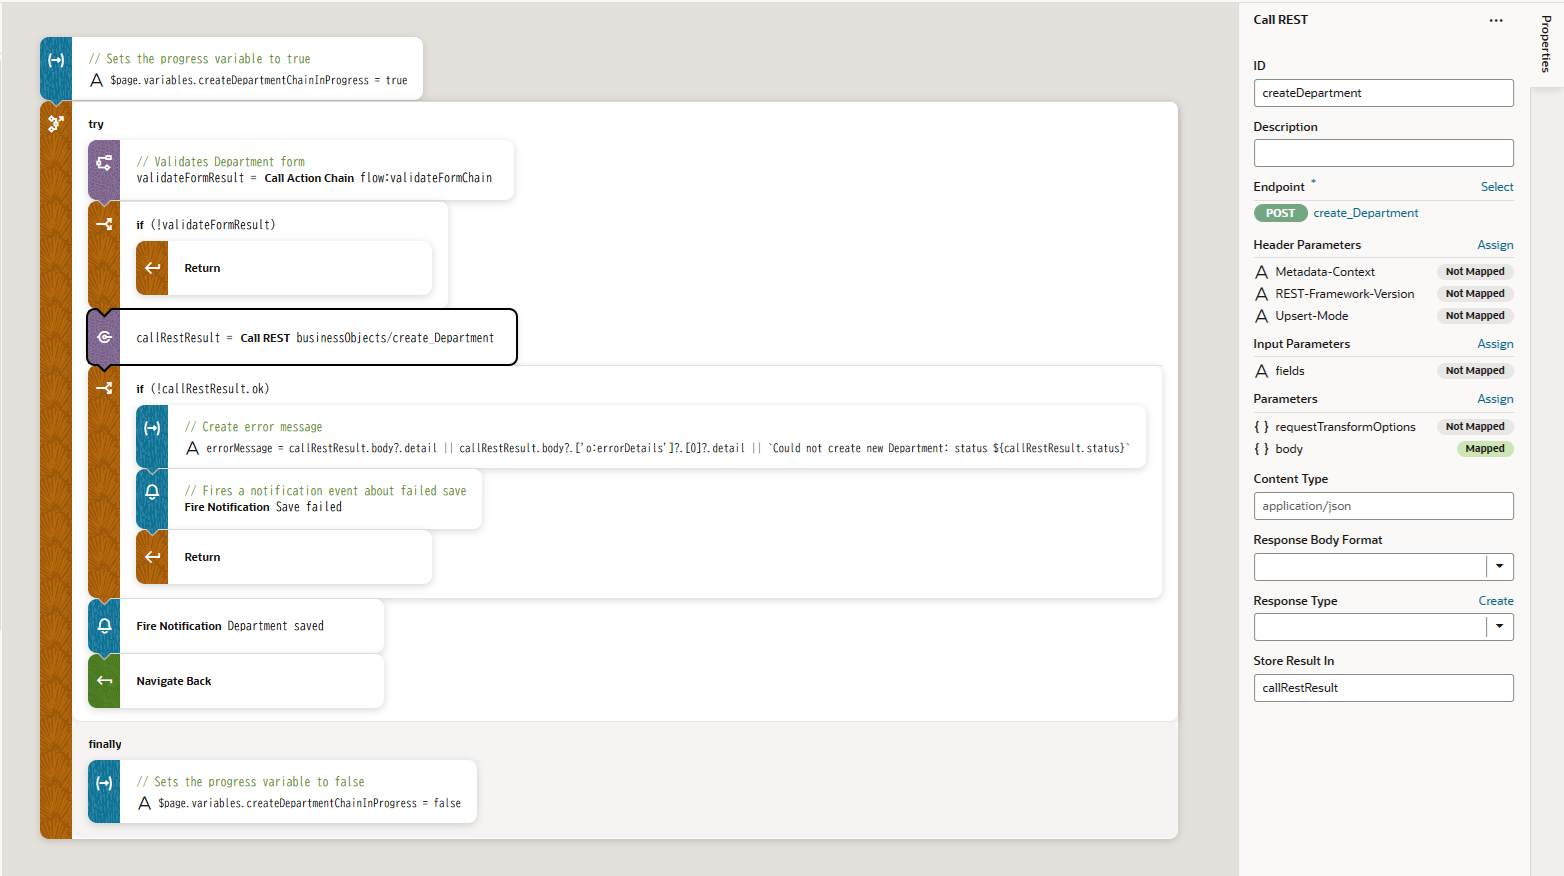Expand the Response Type dropdown
This screenshot has width=1564, height=876.
tap(1499, 627)
